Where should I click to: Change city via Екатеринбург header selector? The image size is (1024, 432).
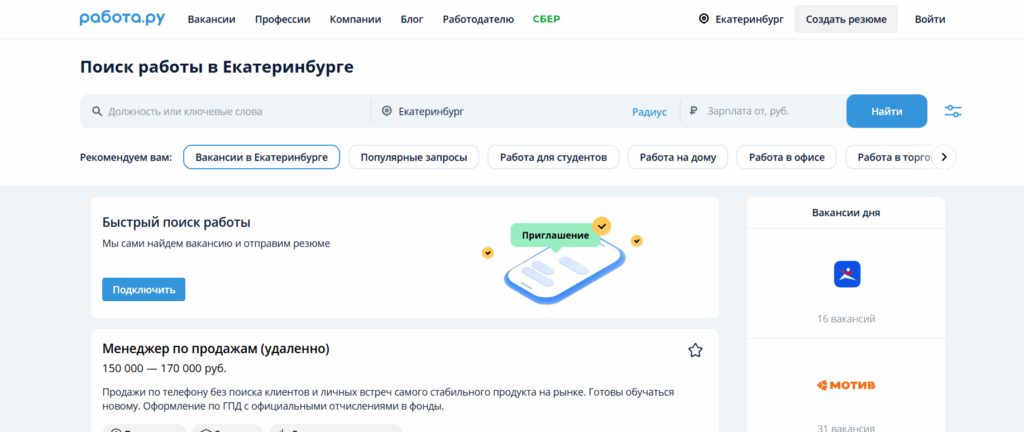(751, 19)
